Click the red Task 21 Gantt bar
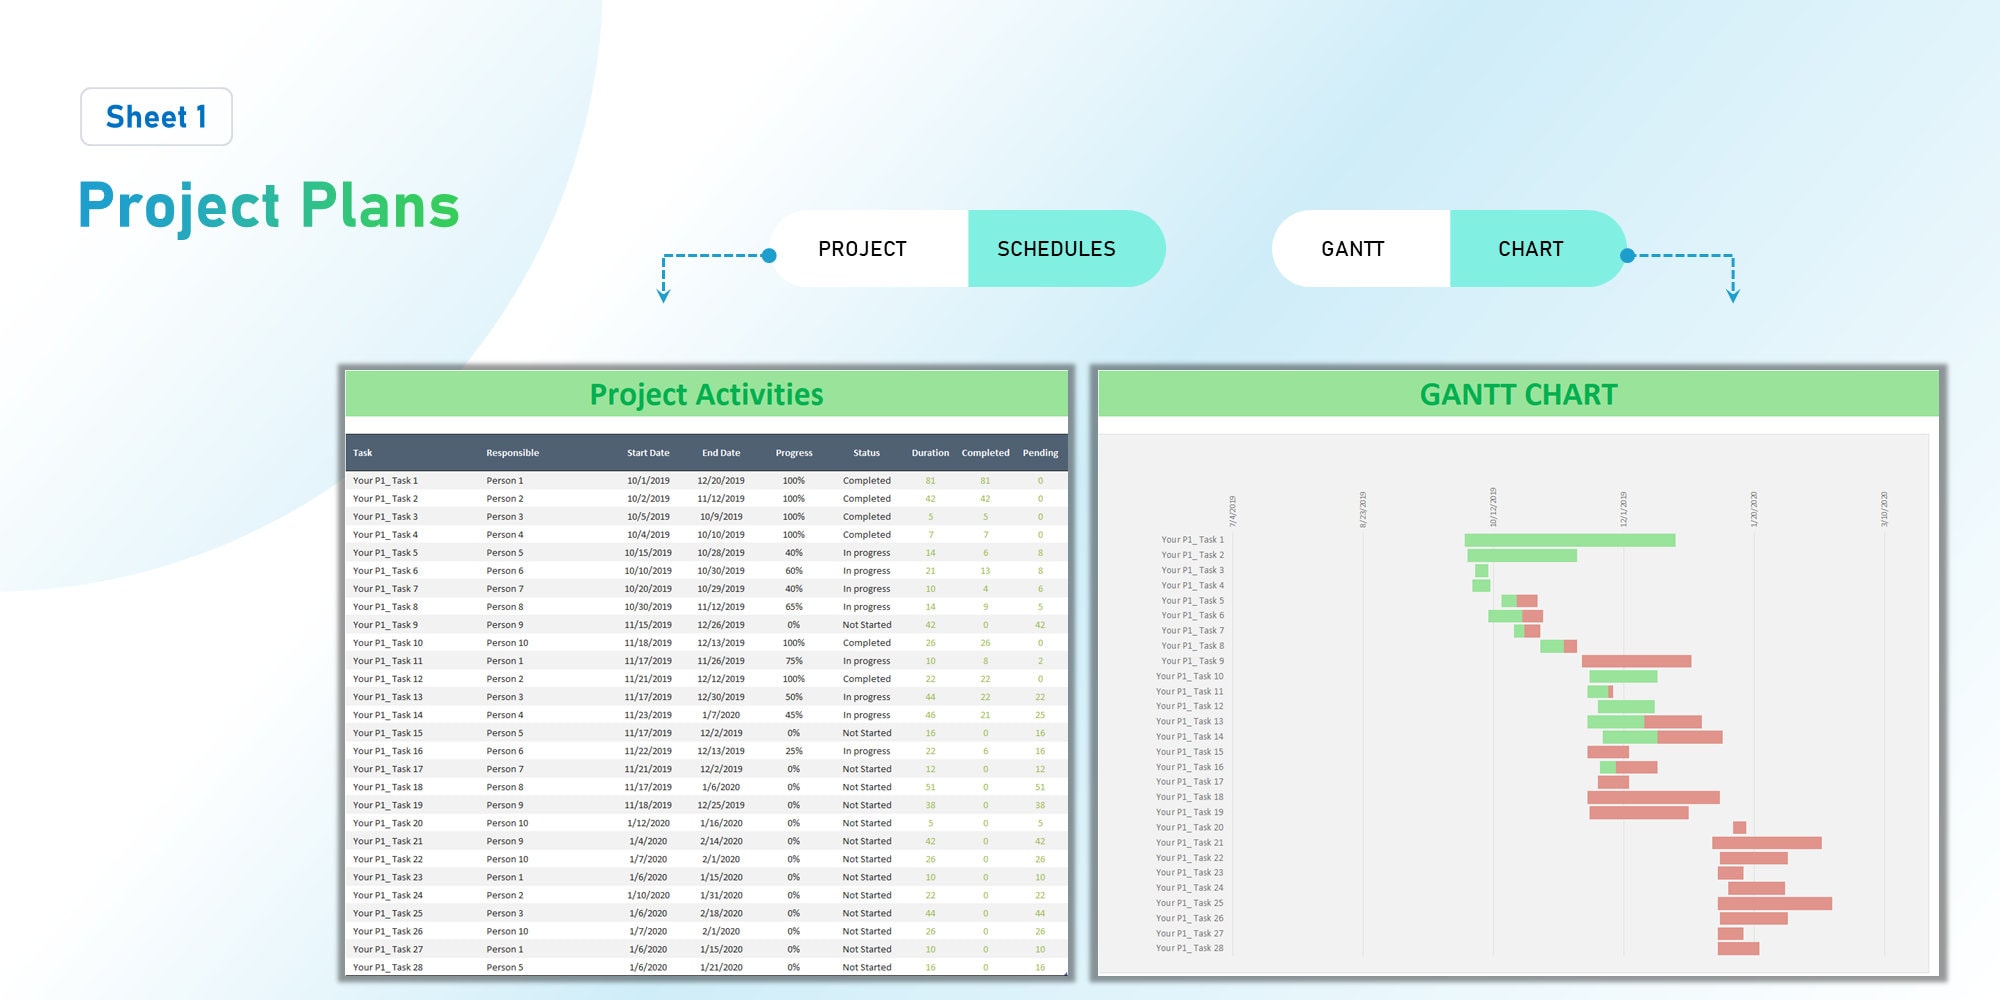Screen dimensions: 2000x1000 pos(1767,843)
